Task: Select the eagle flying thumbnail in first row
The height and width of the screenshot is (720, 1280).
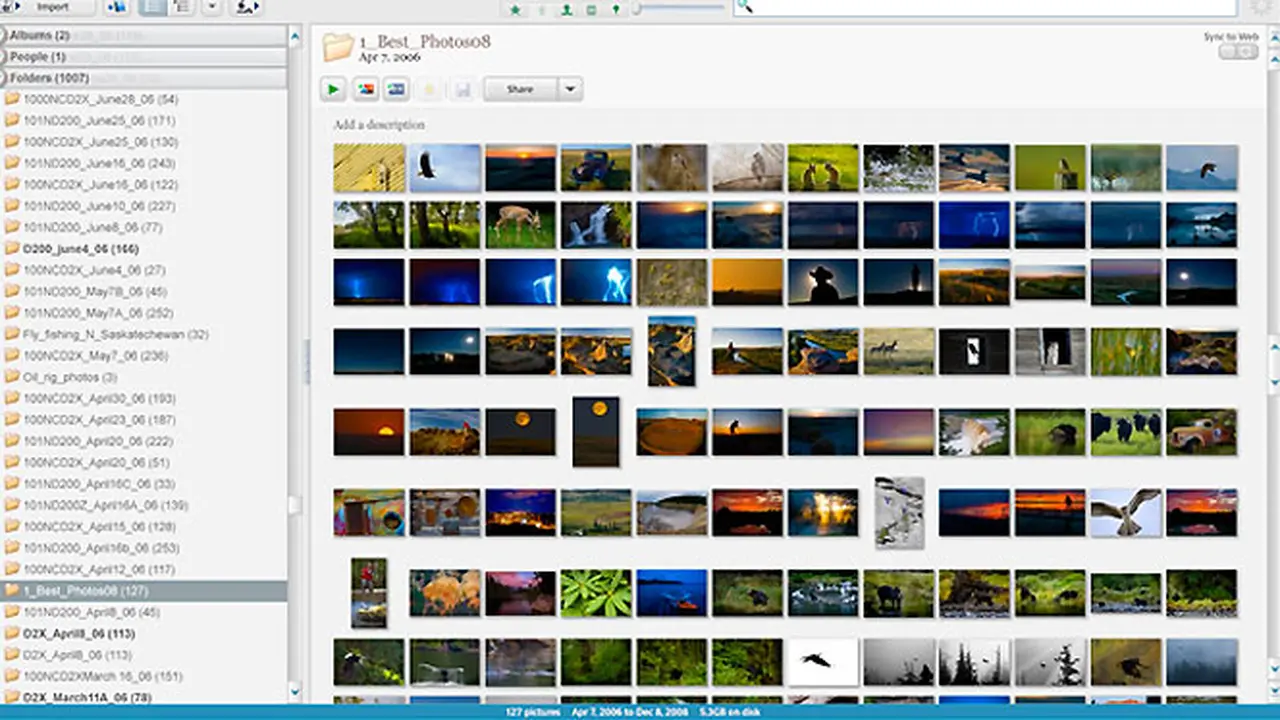Action: (445, 167)
